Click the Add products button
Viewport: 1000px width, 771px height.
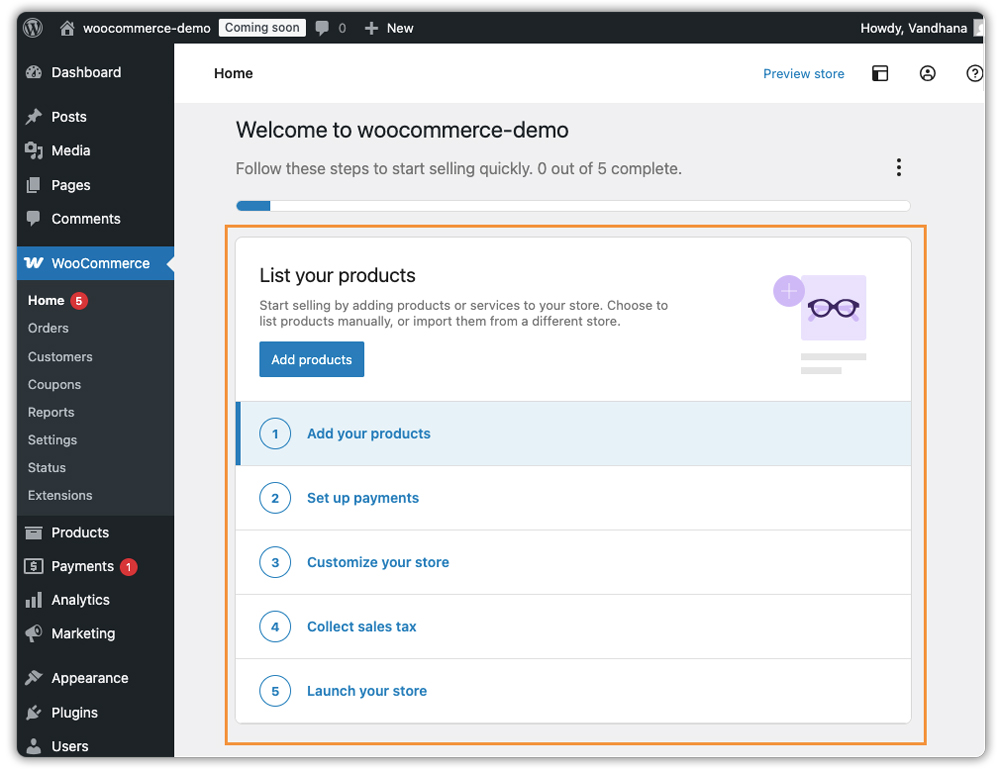311,359
